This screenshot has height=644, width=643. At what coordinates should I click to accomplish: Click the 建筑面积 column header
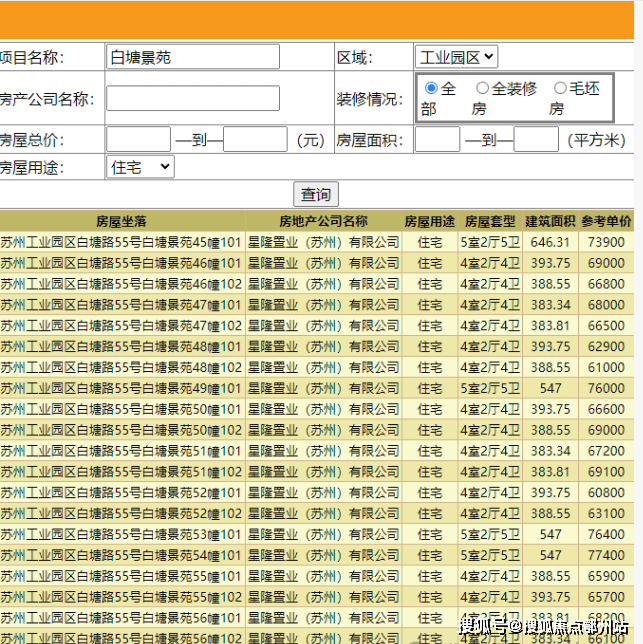point(550,221)
